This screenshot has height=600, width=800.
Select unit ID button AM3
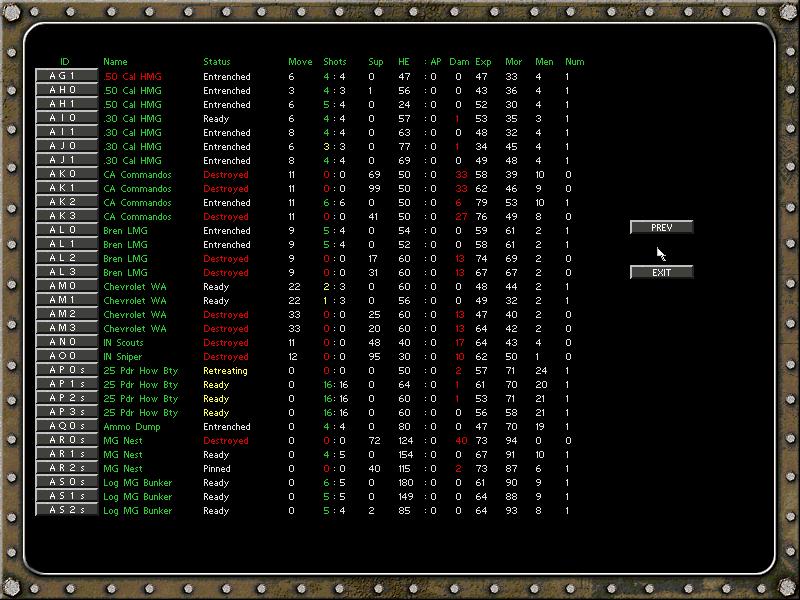[67, 329]
